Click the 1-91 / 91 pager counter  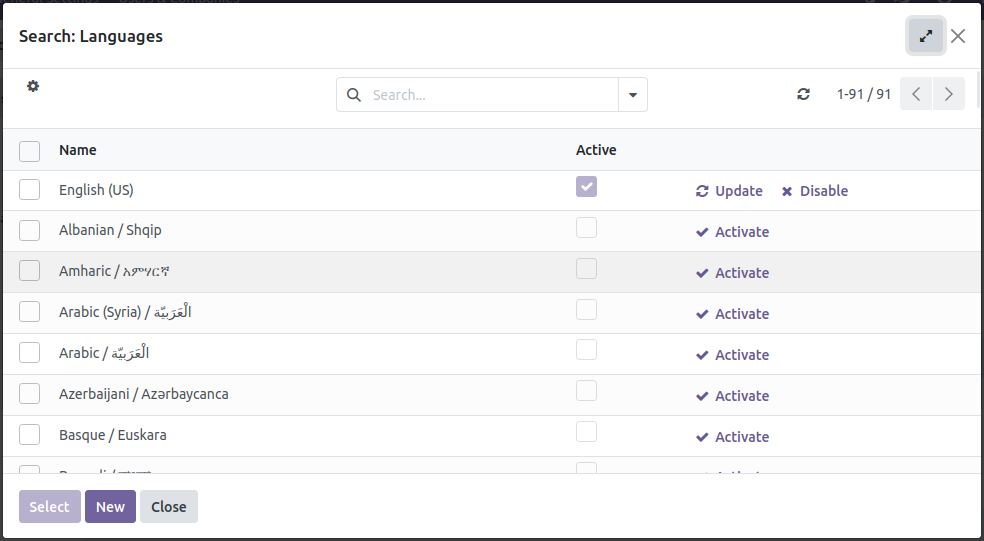click(x=864, y=94)
